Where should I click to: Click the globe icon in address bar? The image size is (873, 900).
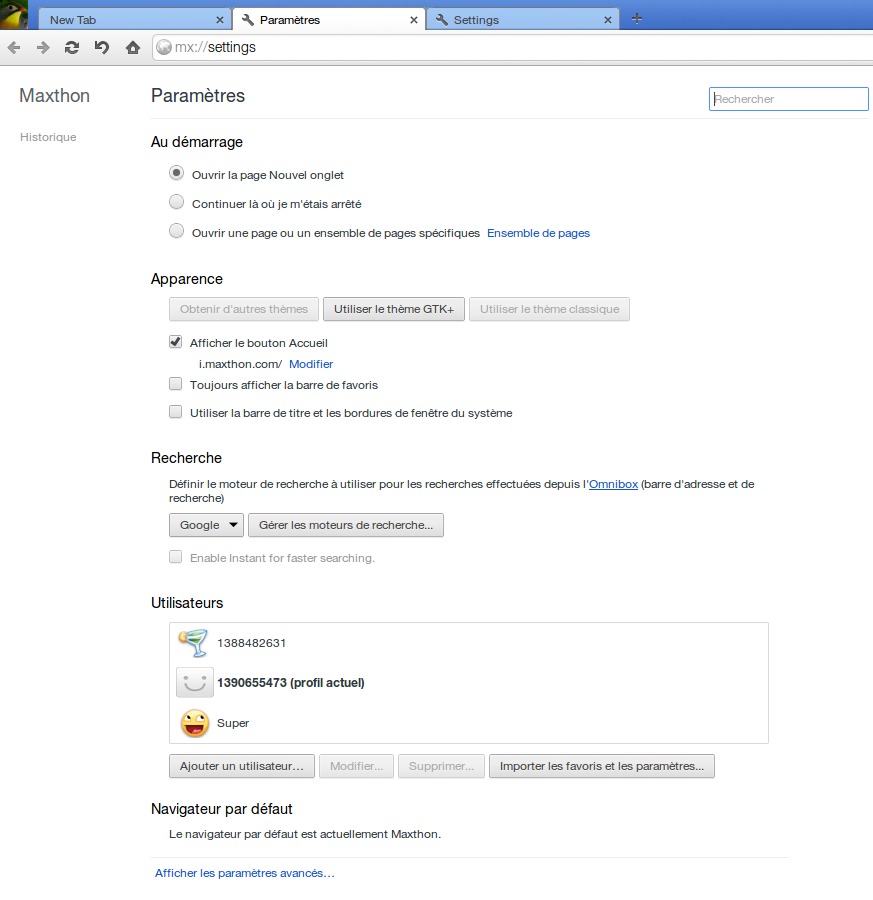tap(164, 47)
